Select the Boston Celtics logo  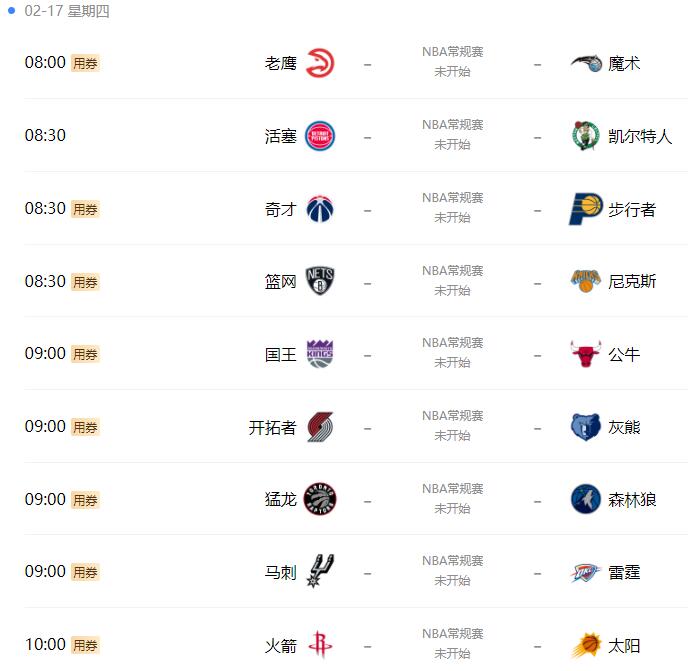click(585, 136)
